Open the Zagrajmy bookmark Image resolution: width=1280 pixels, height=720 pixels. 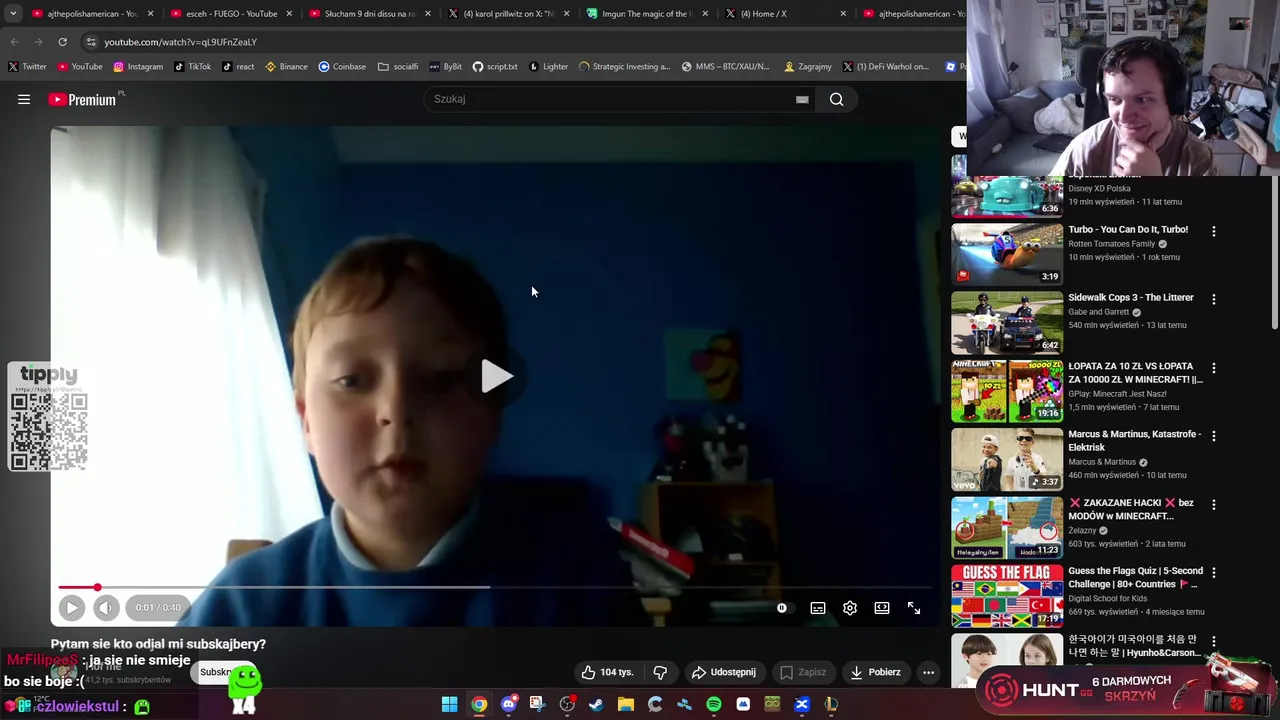(x=808, y=67)
